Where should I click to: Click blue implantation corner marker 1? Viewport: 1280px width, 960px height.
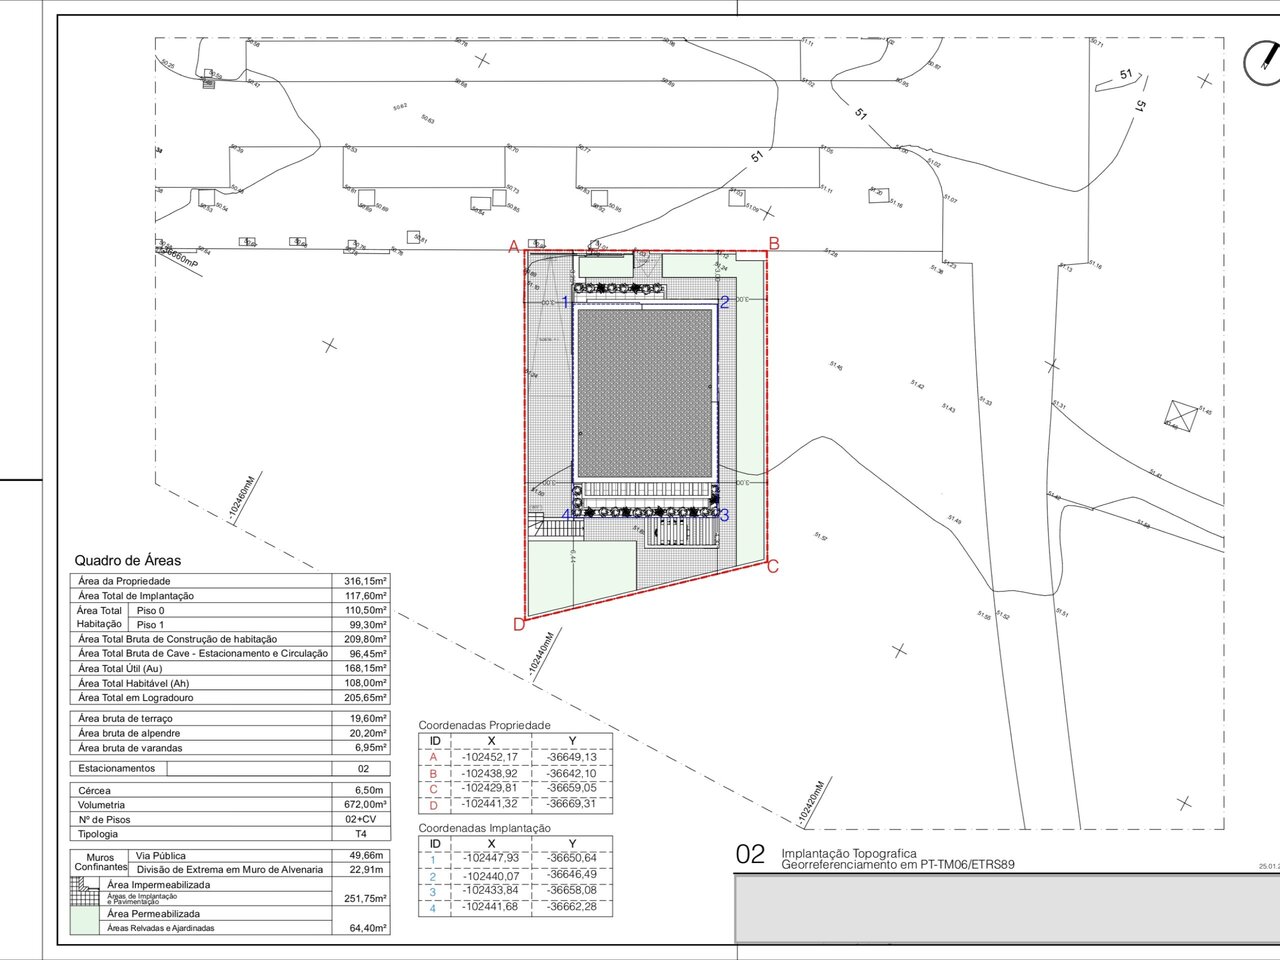tap(565, 302)
